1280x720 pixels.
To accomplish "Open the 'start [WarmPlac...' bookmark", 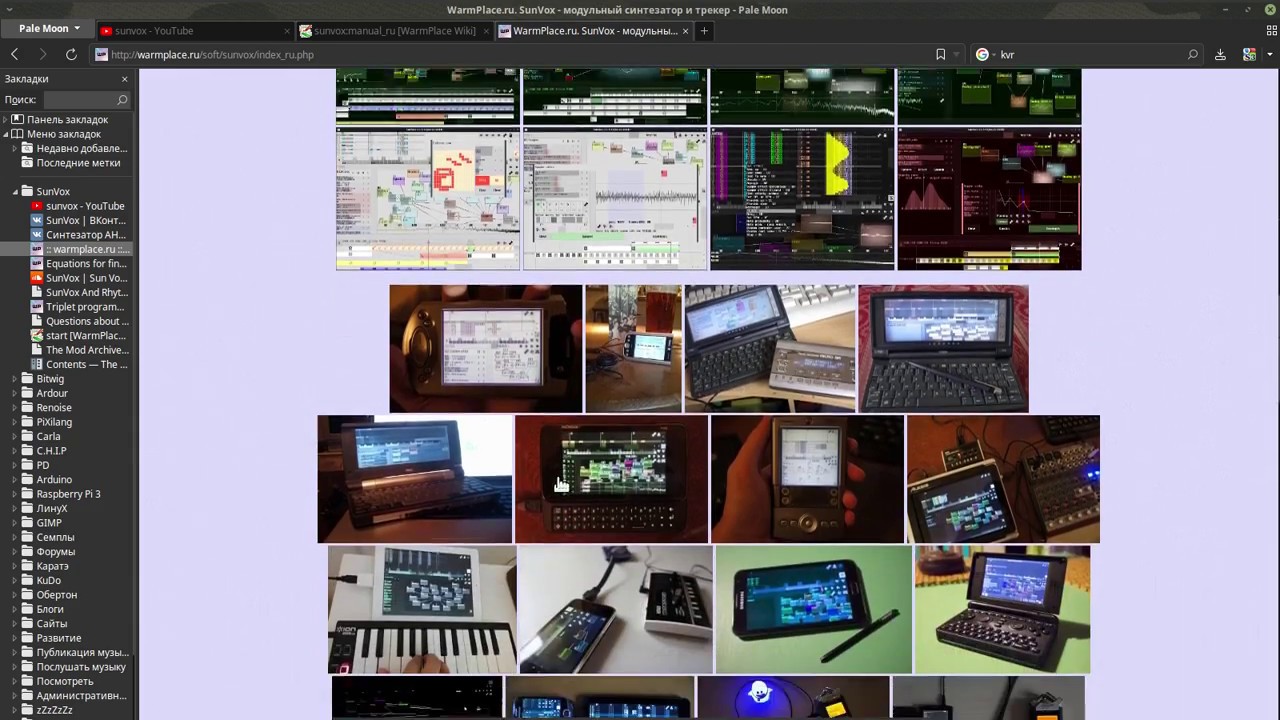I will (78, 336).
